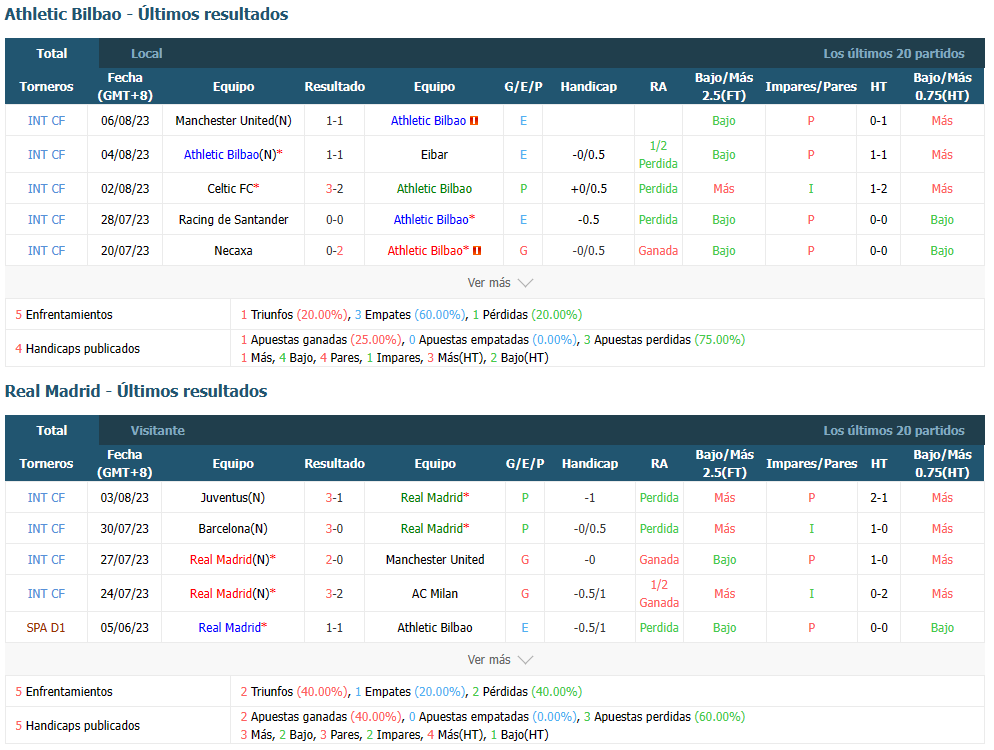Click the '3 Empates (60.00%)' statistic
Viewport: 994px width, 750px height.
coord(410,314)
